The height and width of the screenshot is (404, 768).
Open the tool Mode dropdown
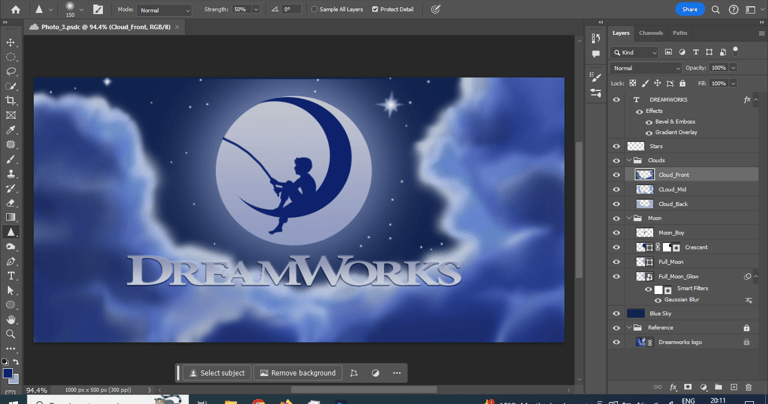164,10
